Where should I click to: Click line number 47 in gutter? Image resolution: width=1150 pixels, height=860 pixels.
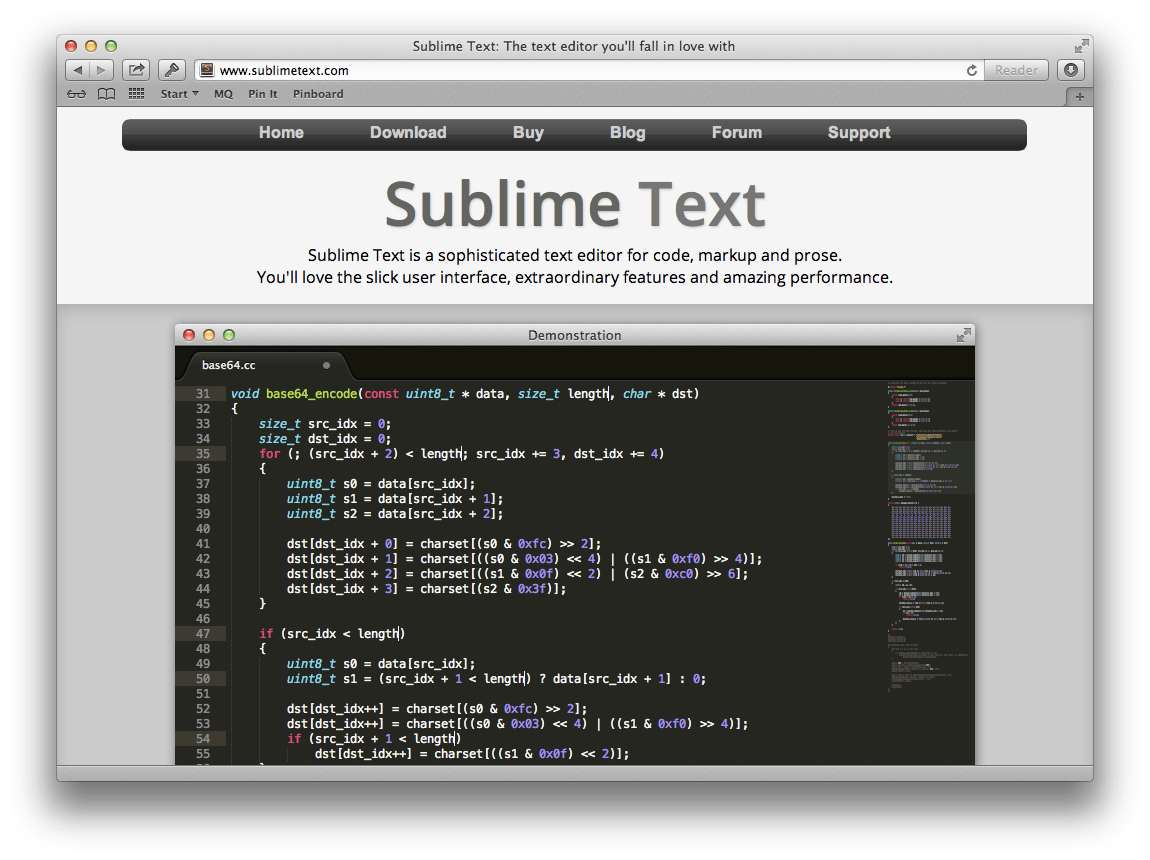tap(202, 633)
